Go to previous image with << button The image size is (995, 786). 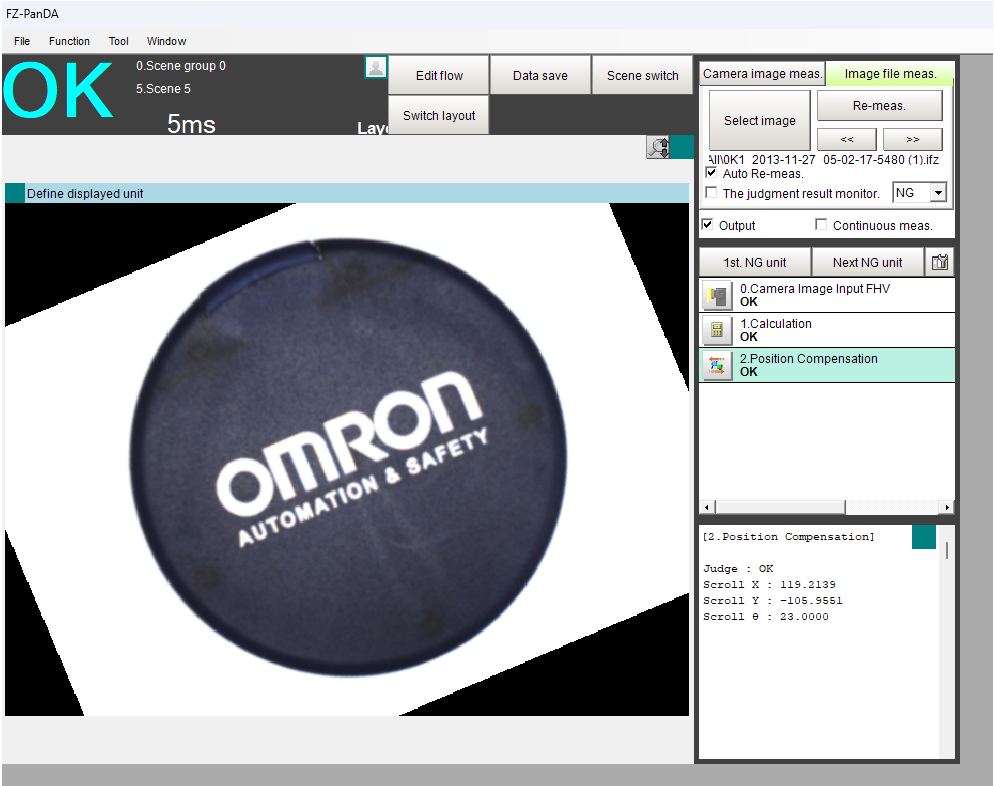[x=847, y=139]
